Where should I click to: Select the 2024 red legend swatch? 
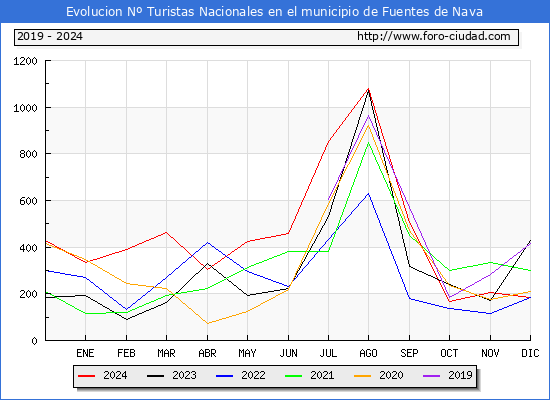86,376
